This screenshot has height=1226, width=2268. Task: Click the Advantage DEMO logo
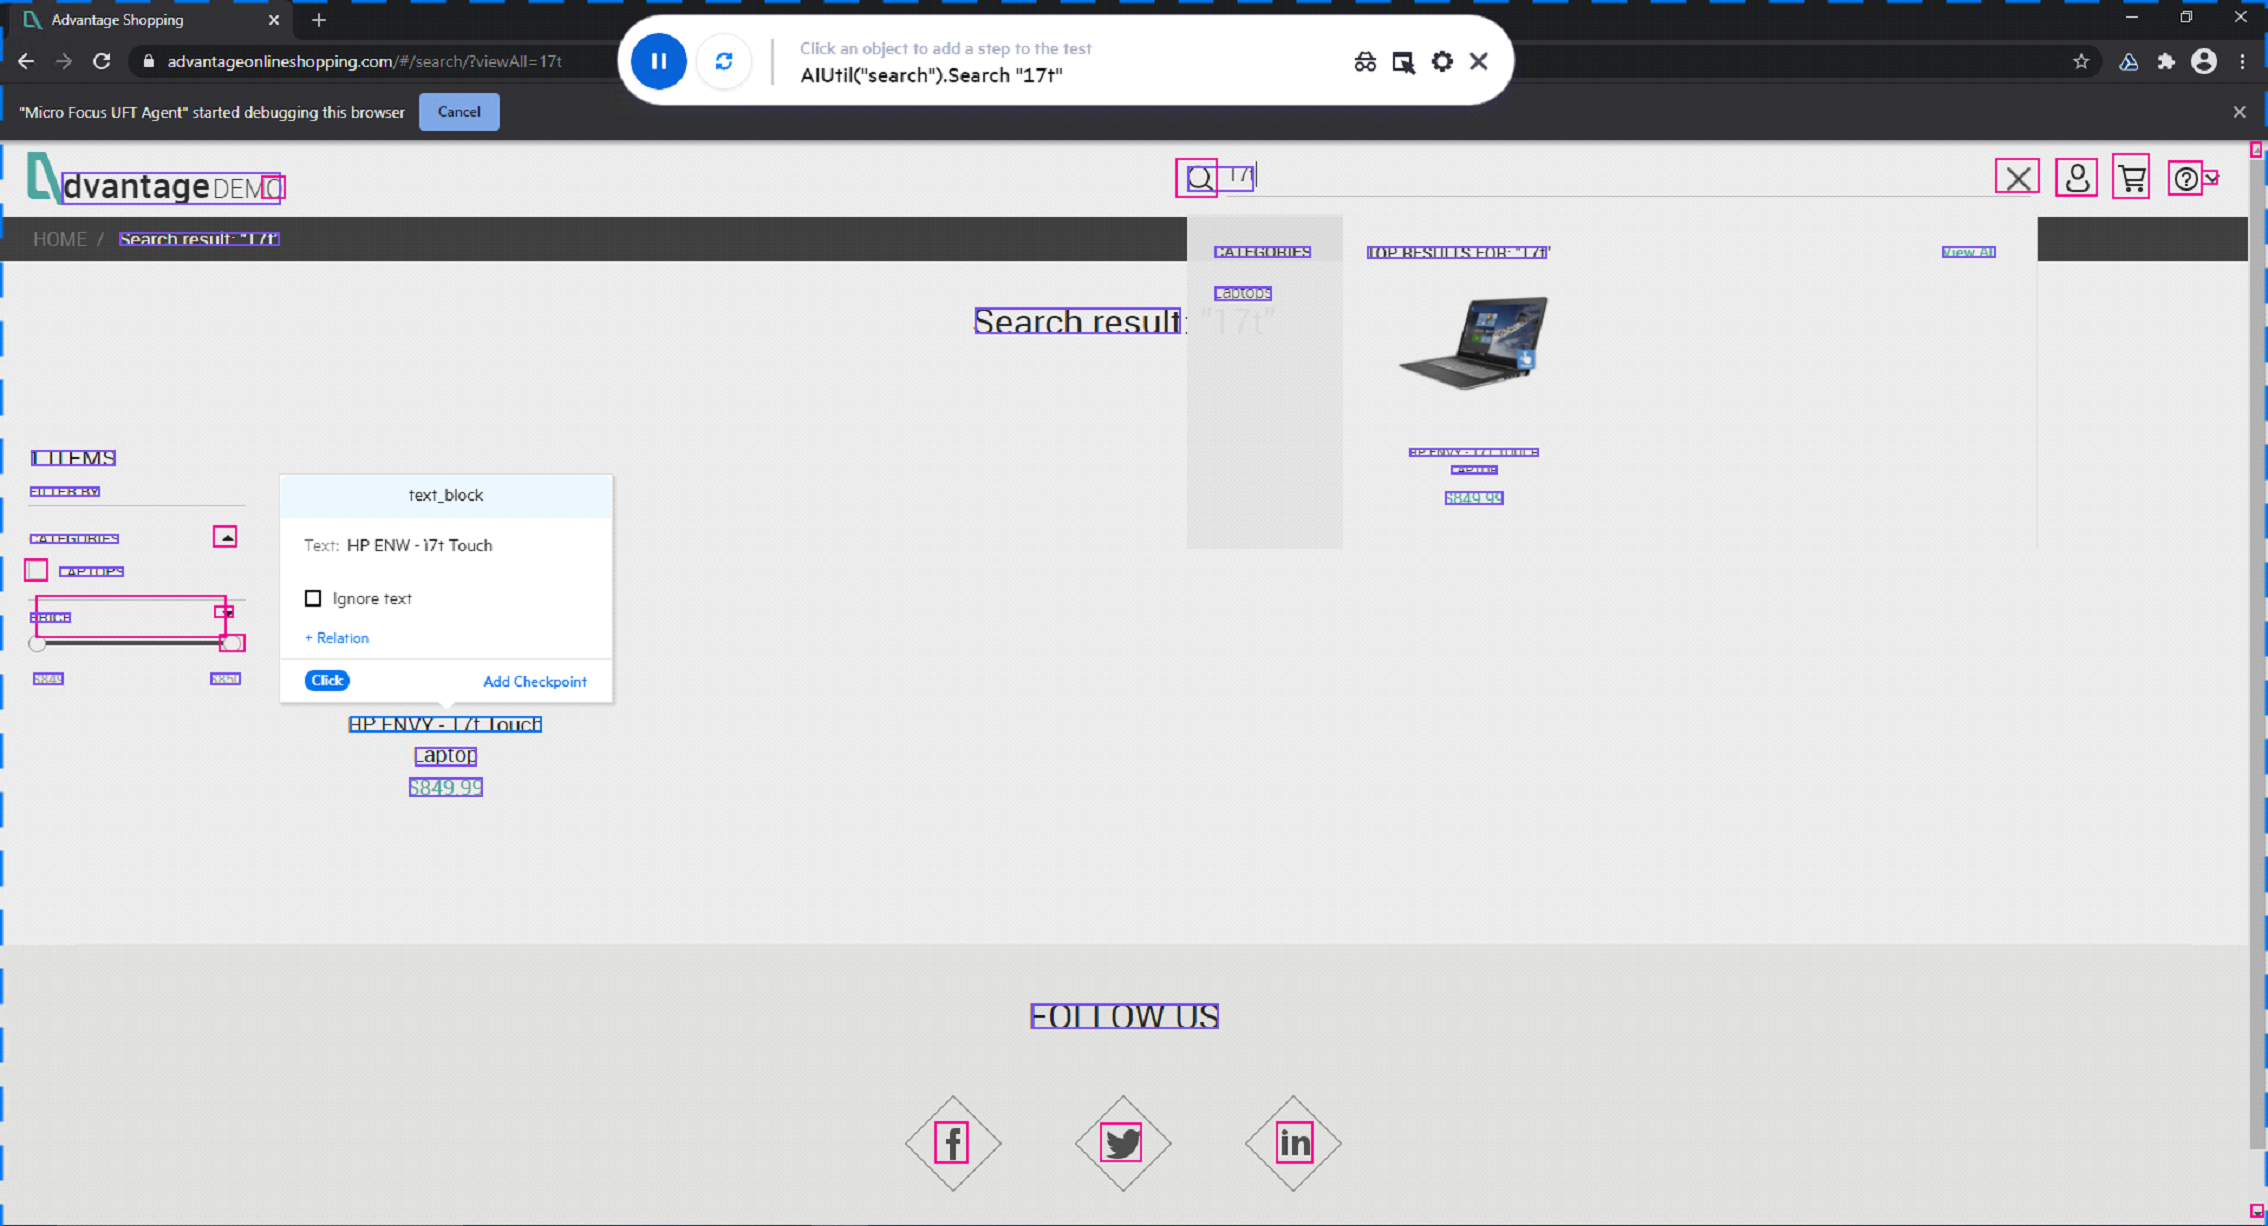[x=155, y=180]
